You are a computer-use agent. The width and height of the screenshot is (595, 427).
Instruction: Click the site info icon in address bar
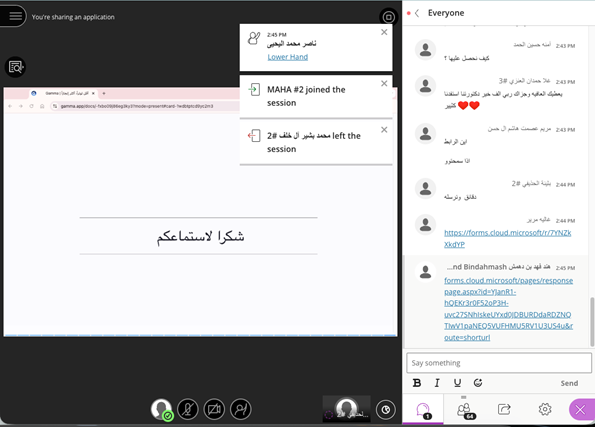click(55, 106)
